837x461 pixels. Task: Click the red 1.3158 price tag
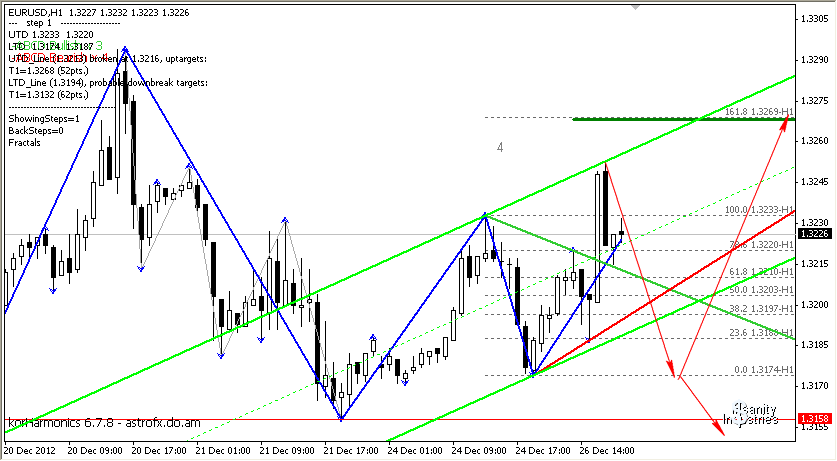(817, 419)
